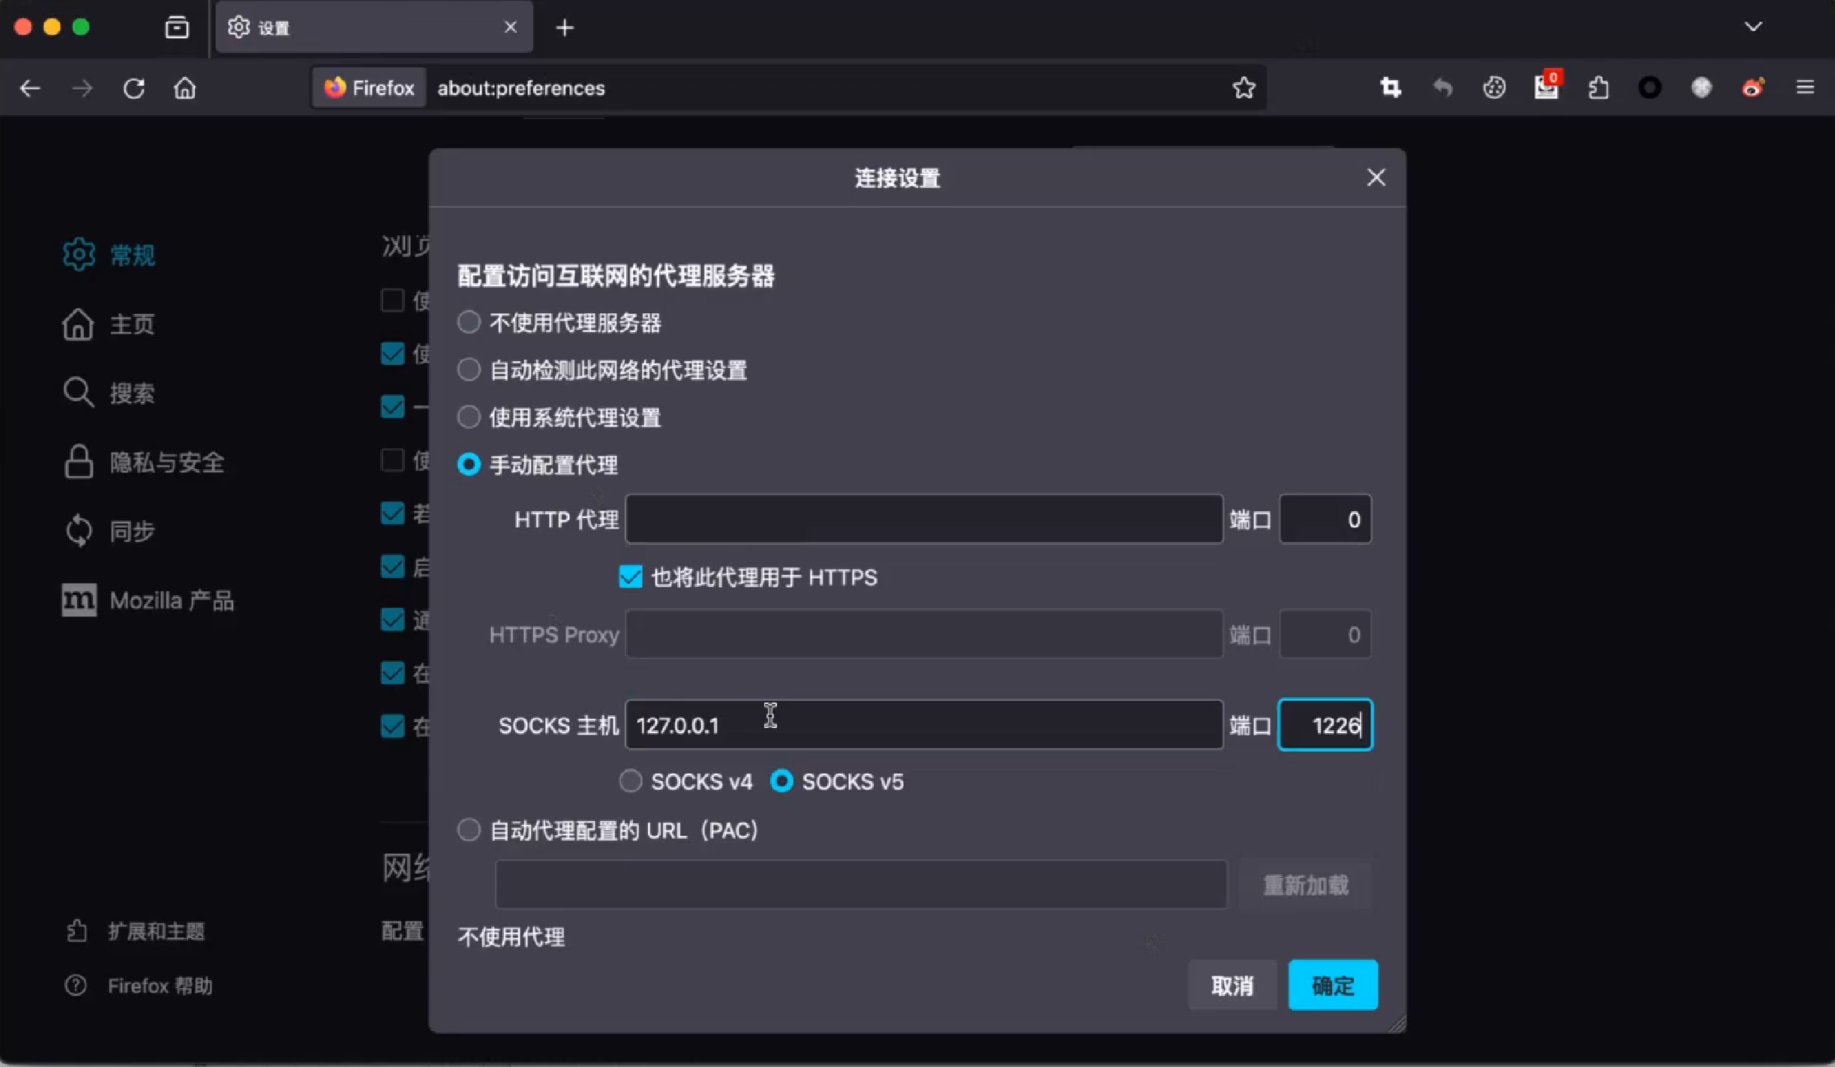
Task: Click 取消 to discard changes
Action: (x=1231, y=985)
